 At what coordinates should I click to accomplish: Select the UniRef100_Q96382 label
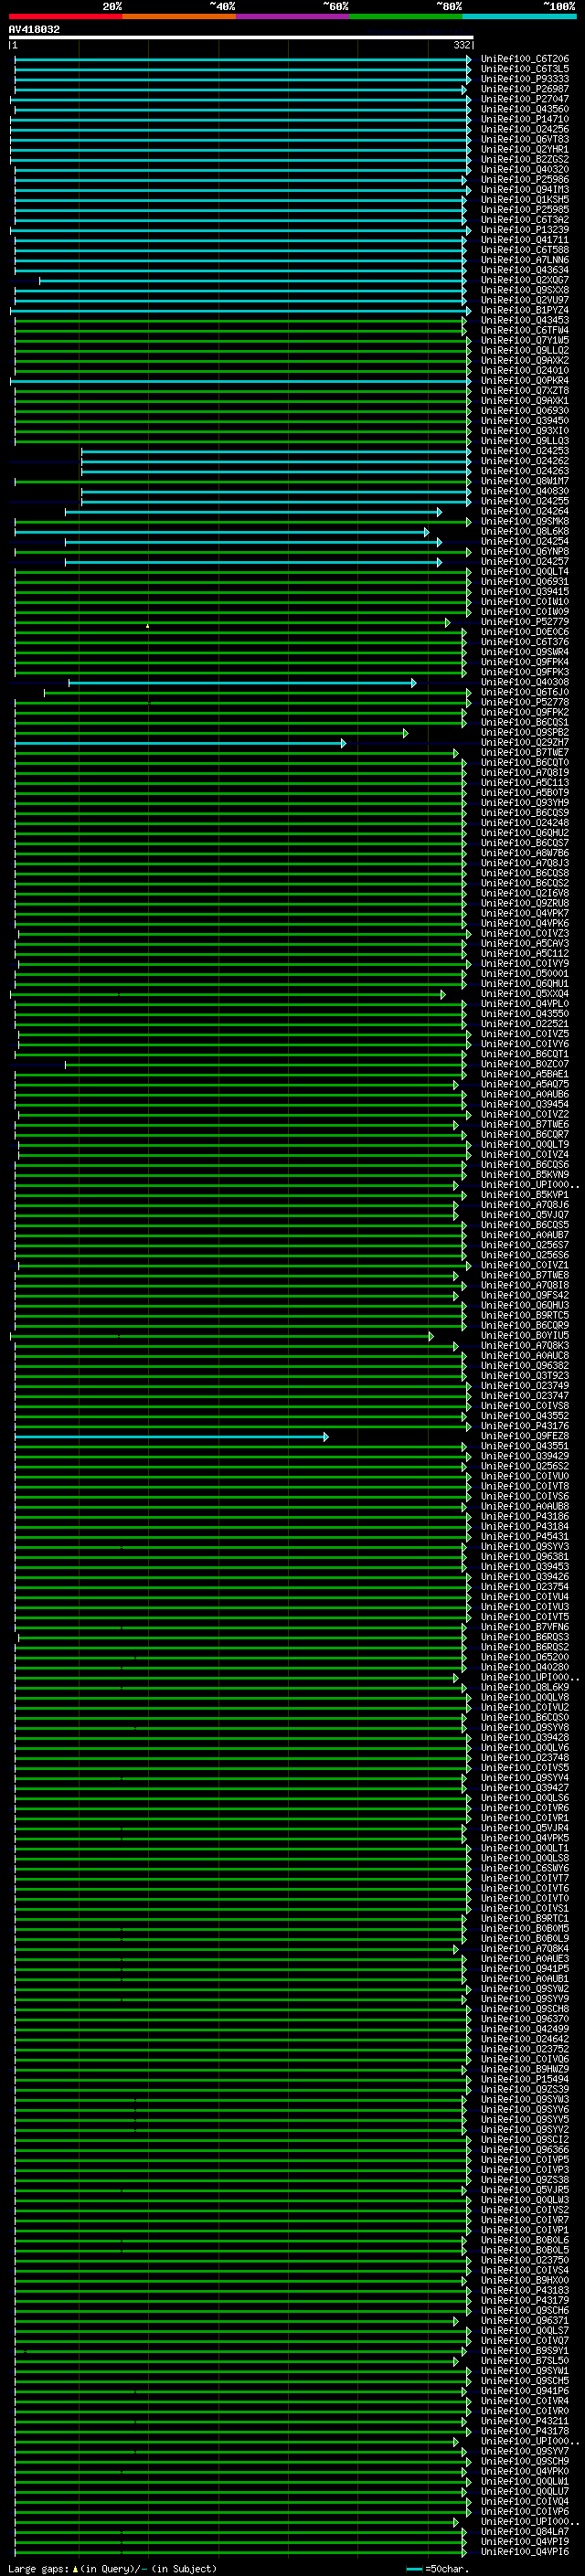[x=525, y=1367]
